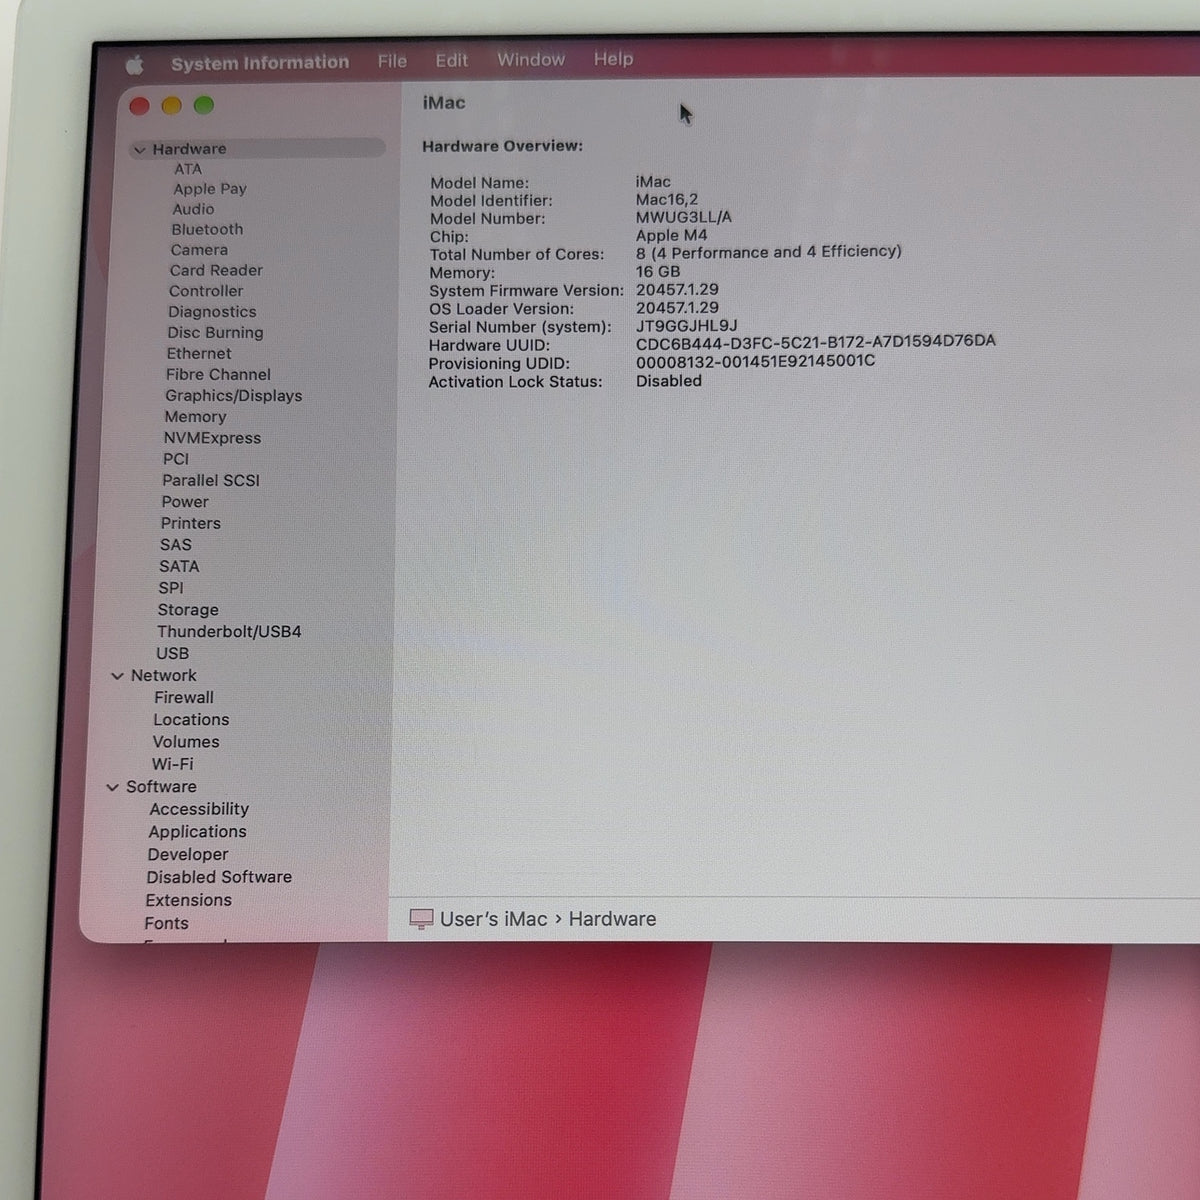Image resolution: width=1200 pixels, height=1200 pixels.
Task: Select SATA in the sidebar
Action: (179, 566)
